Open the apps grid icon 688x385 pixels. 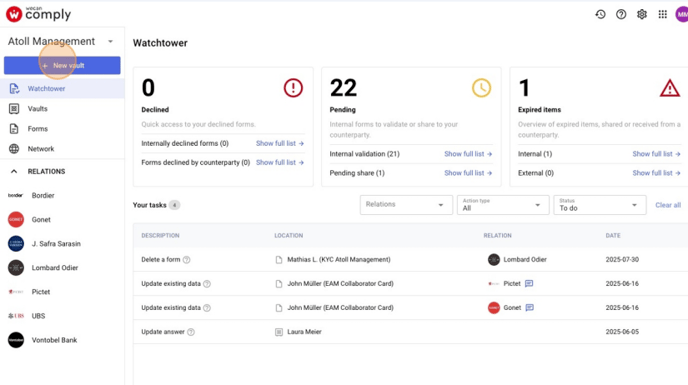663,14
